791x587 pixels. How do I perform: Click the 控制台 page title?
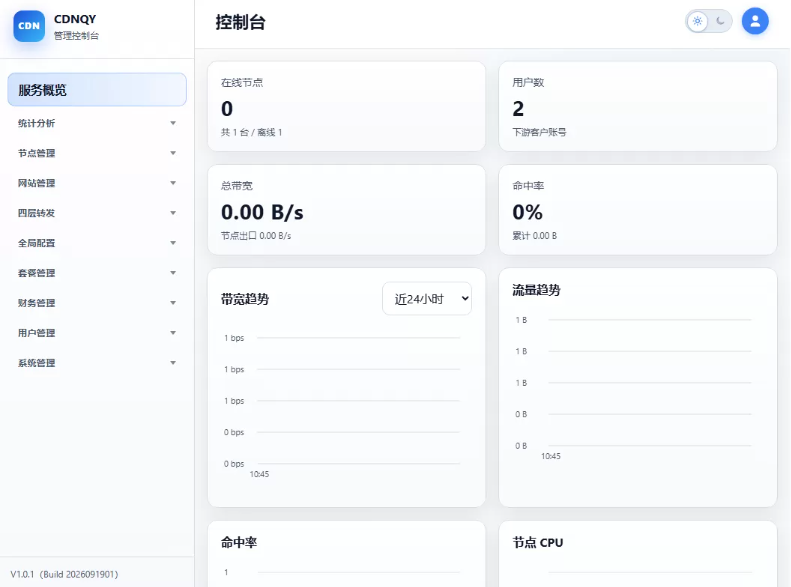240,22
